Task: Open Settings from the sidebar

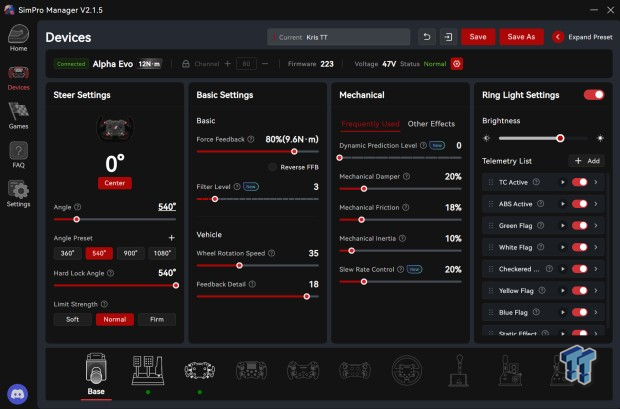Action: [x=19, y=194]
